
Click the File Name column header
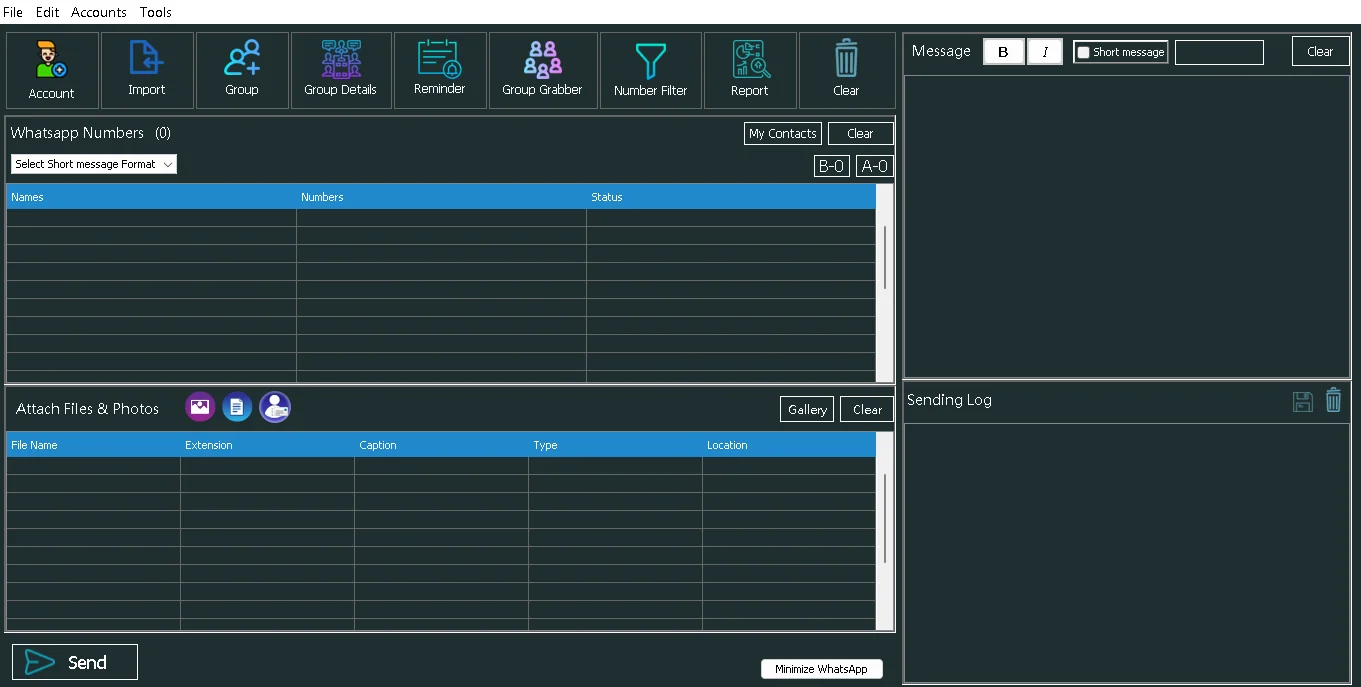tap(93, 445)
